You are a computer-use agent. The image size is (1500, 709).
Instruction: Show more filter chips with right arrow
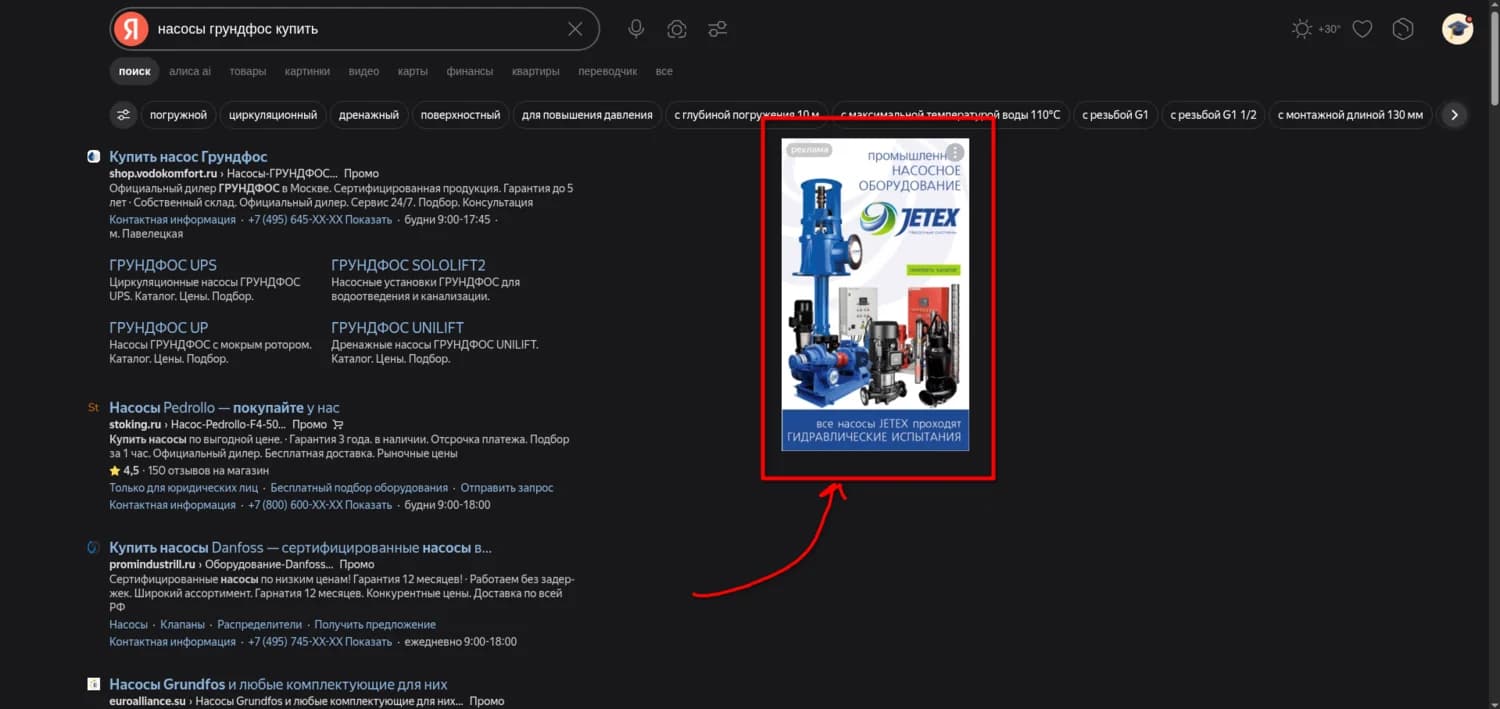(1454, 115)
